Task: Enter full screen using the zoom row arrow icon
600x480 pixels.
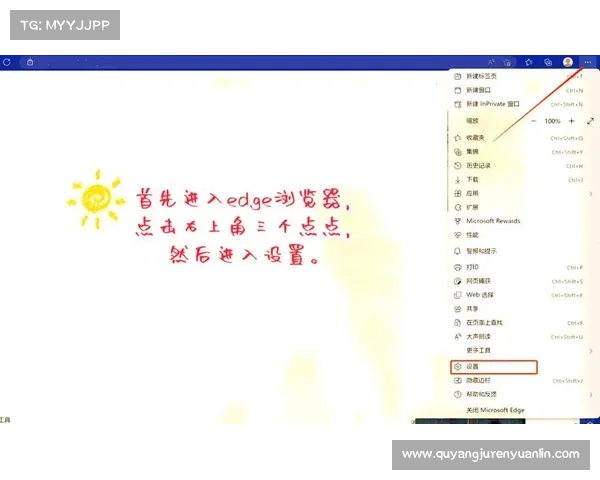Action: (590, 121)
